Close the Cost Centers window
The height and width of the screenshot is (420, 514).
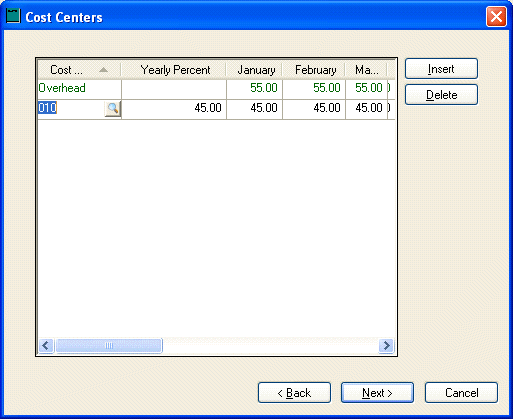pyautogui.click(x=496, y=16)
